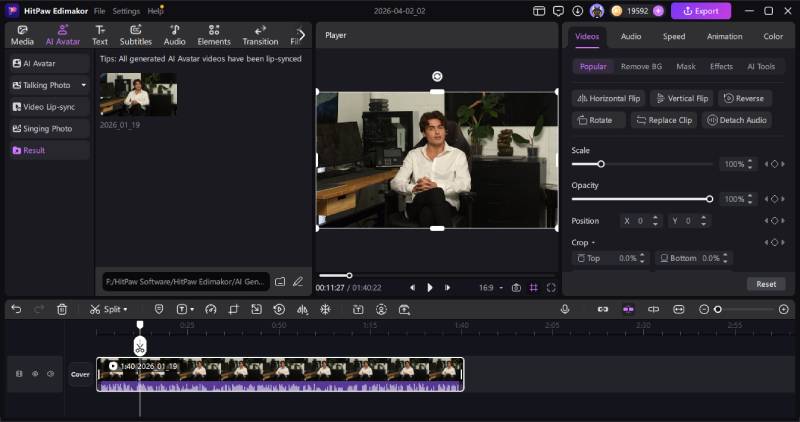Screen dimensions: 800x422
Task: Adjust Opacity percentage stepper
Action: pos(749,199)
